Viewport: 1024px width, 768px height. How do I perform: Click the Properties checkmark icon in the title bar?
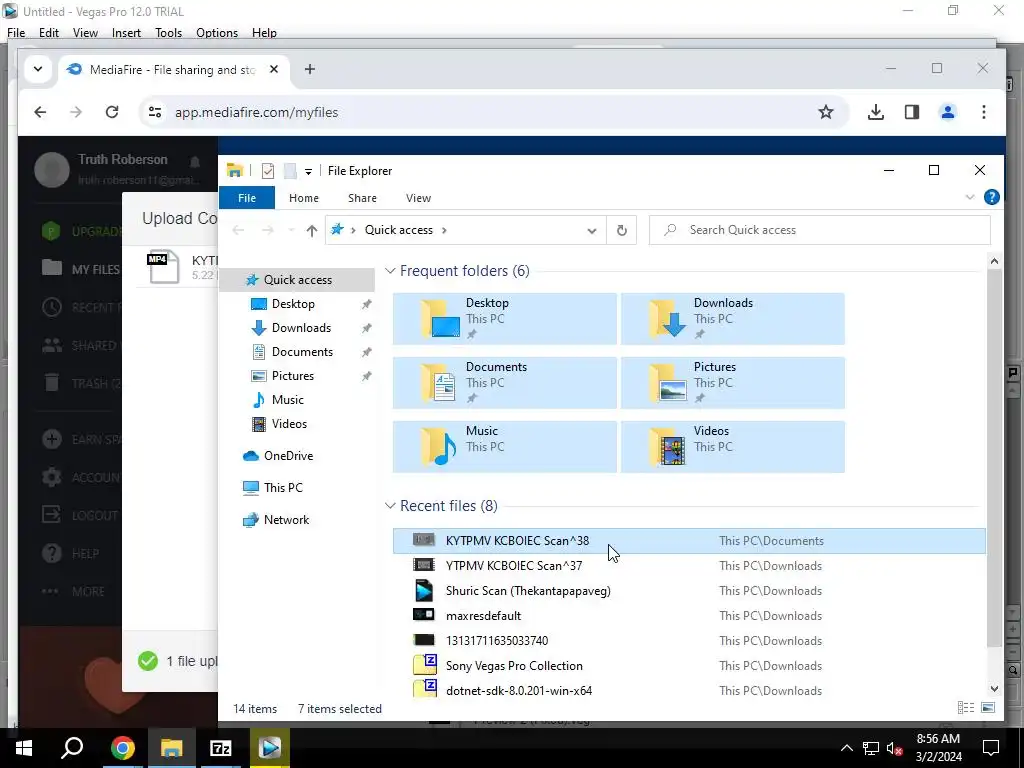coord(268,171)
